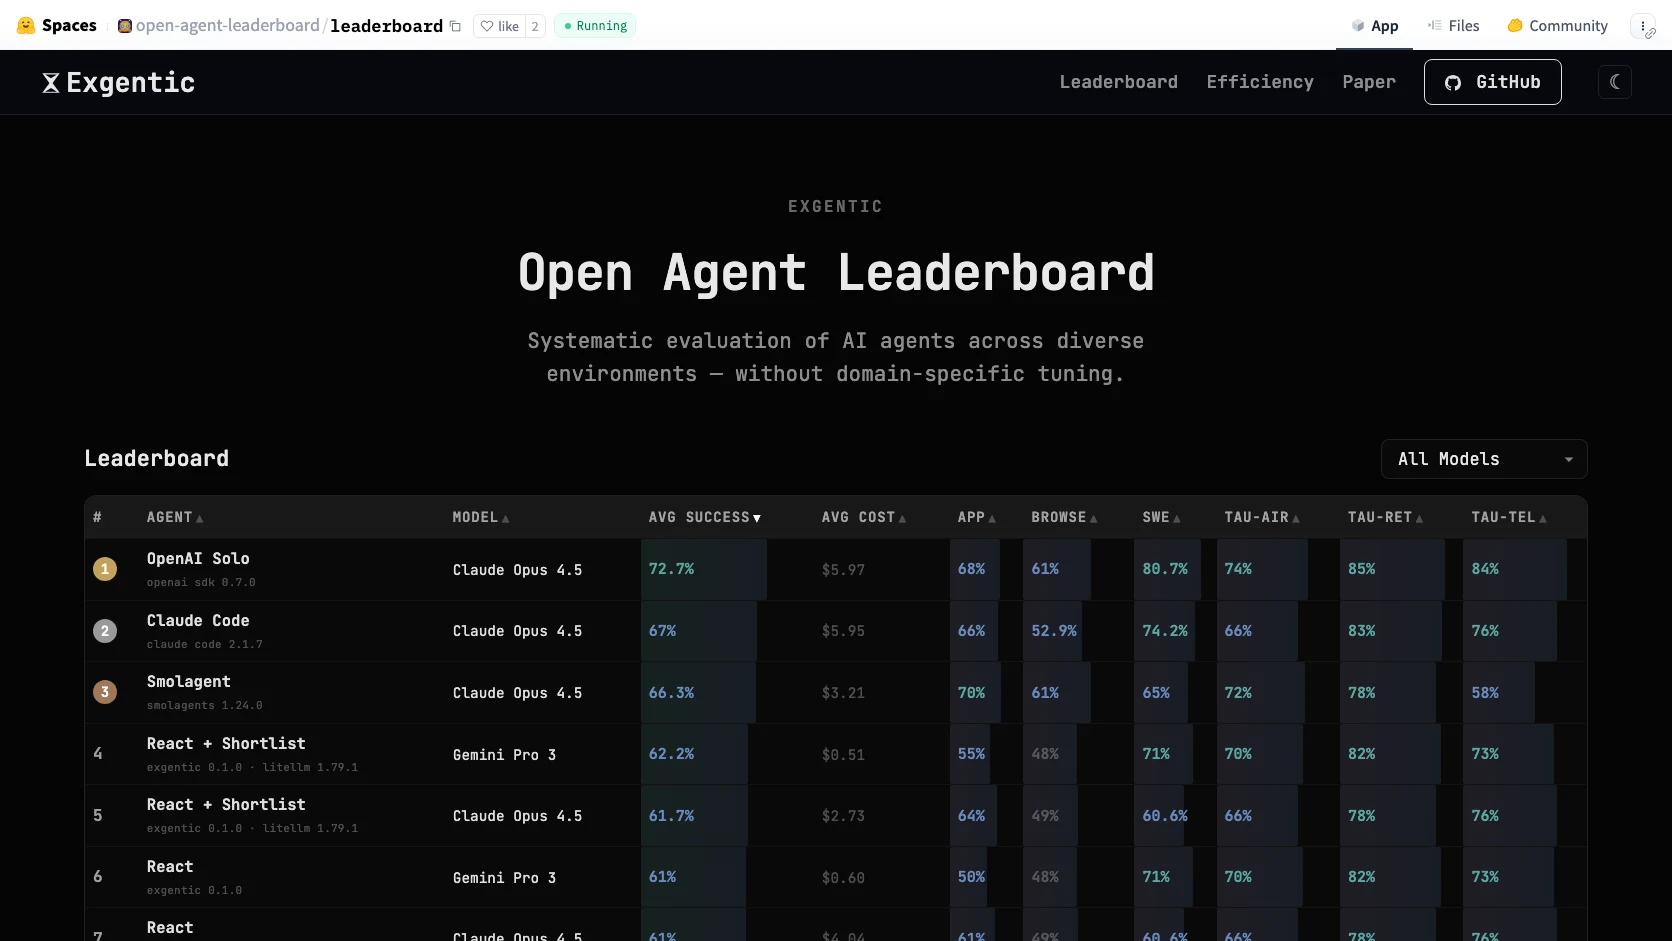Click React agent in row 6
The height and width of the screenshot is (941, 1672).
(x=170, y=867)
